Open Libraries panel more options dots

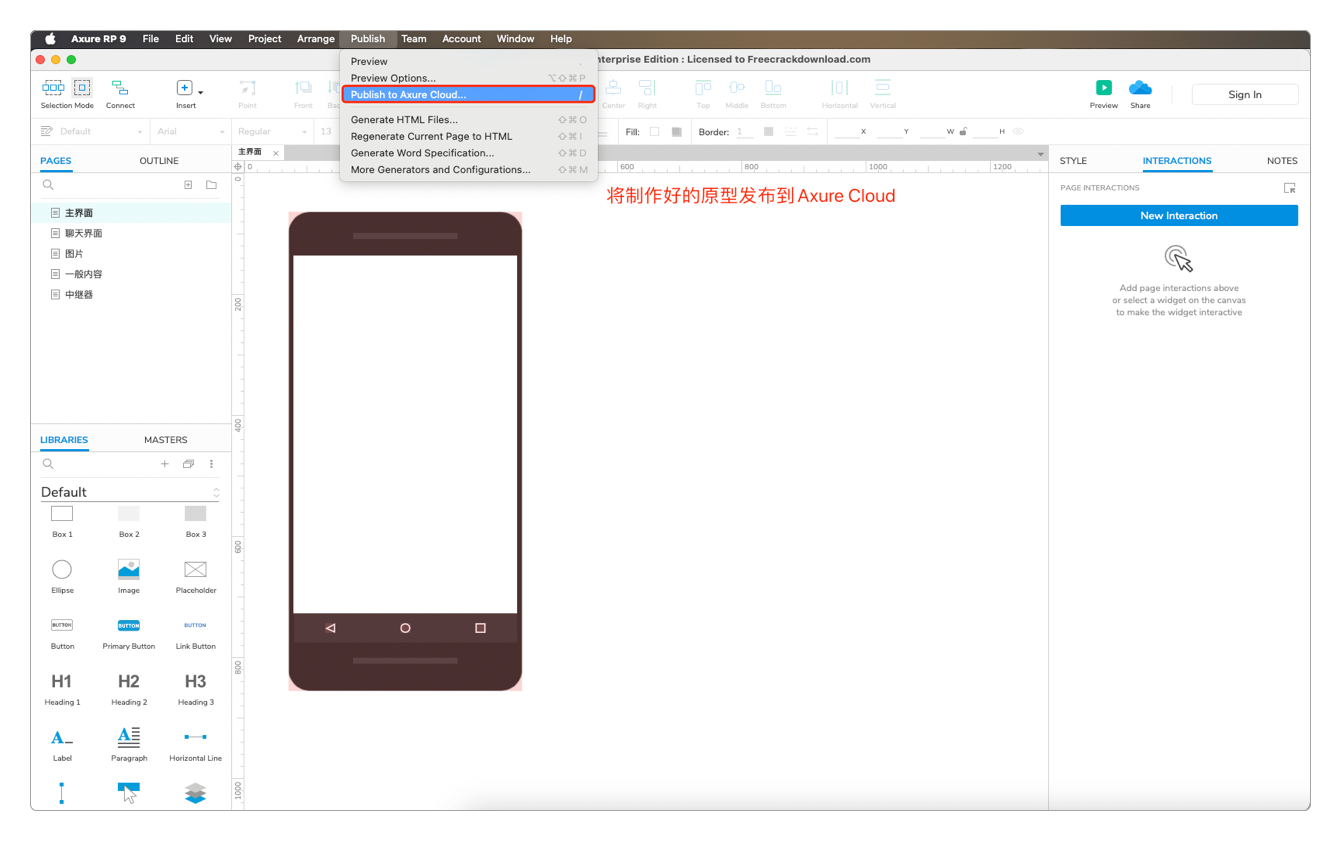coord(211,464)
